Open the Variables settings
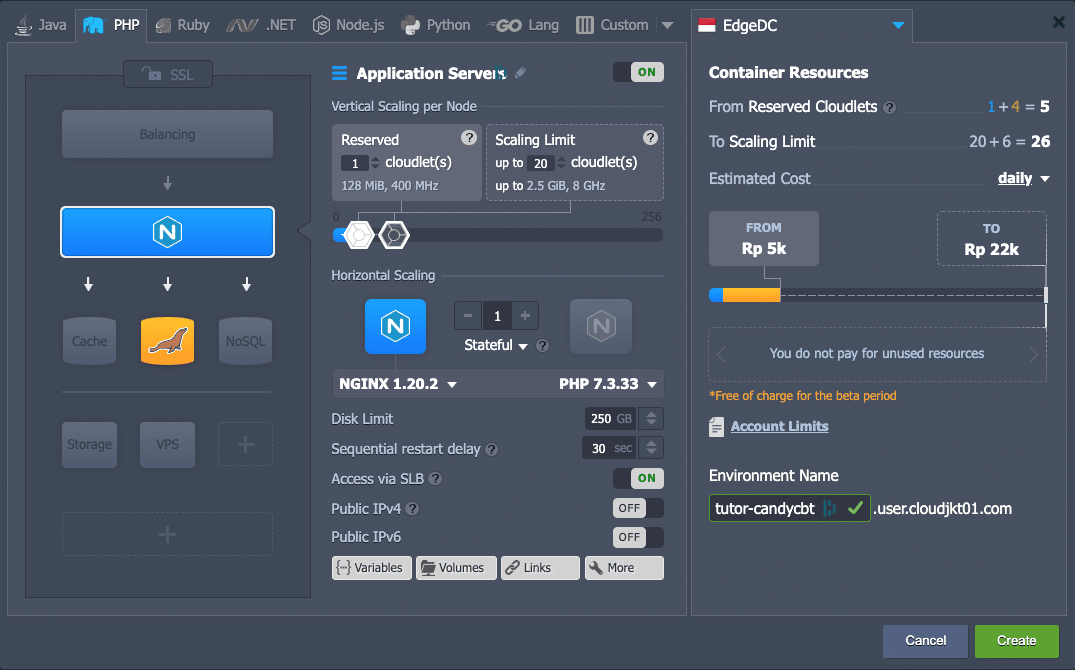 [x=372, y=568]
